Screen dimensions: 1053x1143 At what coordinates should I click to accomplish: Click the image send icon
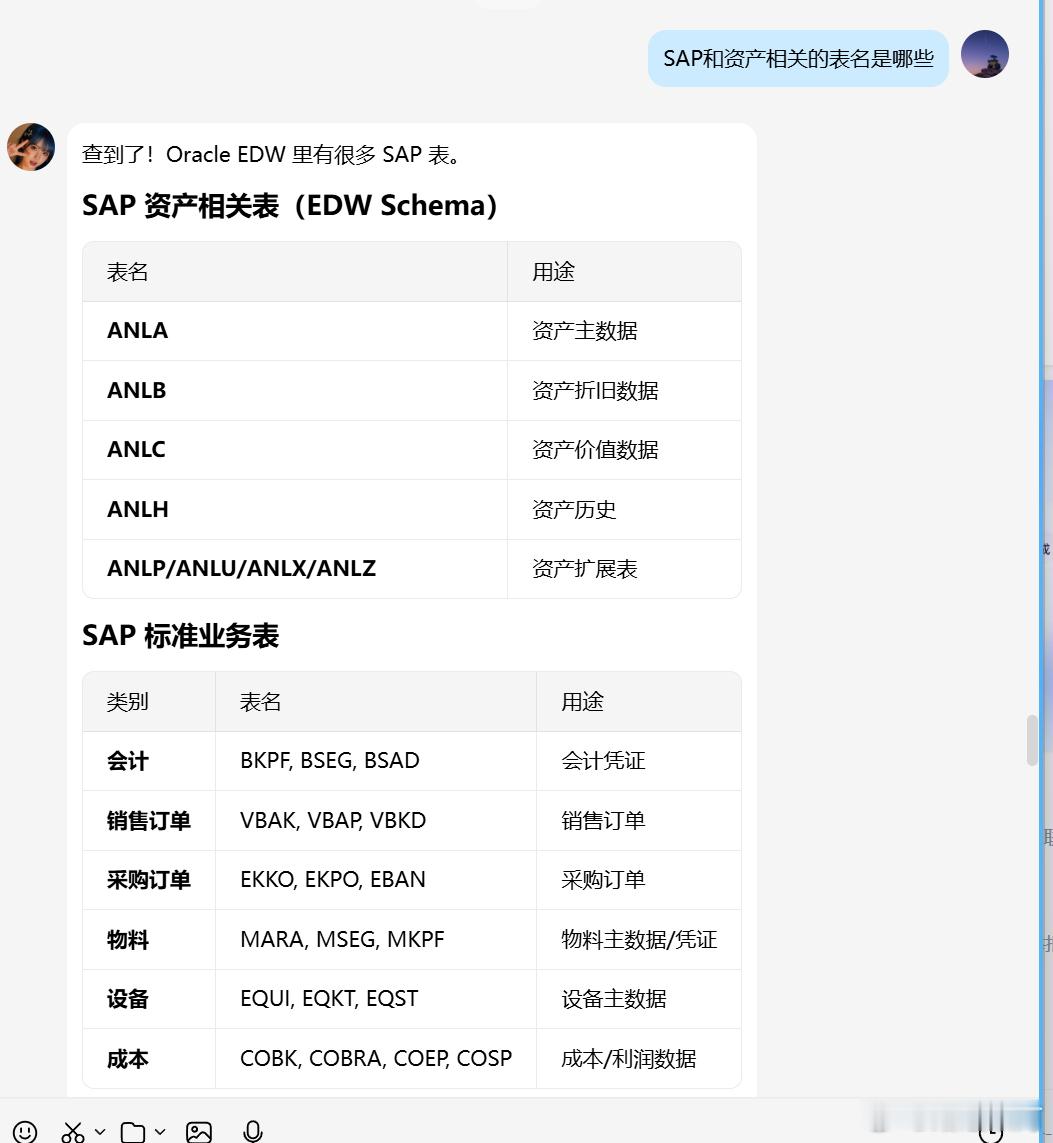tap(199, 1132)
